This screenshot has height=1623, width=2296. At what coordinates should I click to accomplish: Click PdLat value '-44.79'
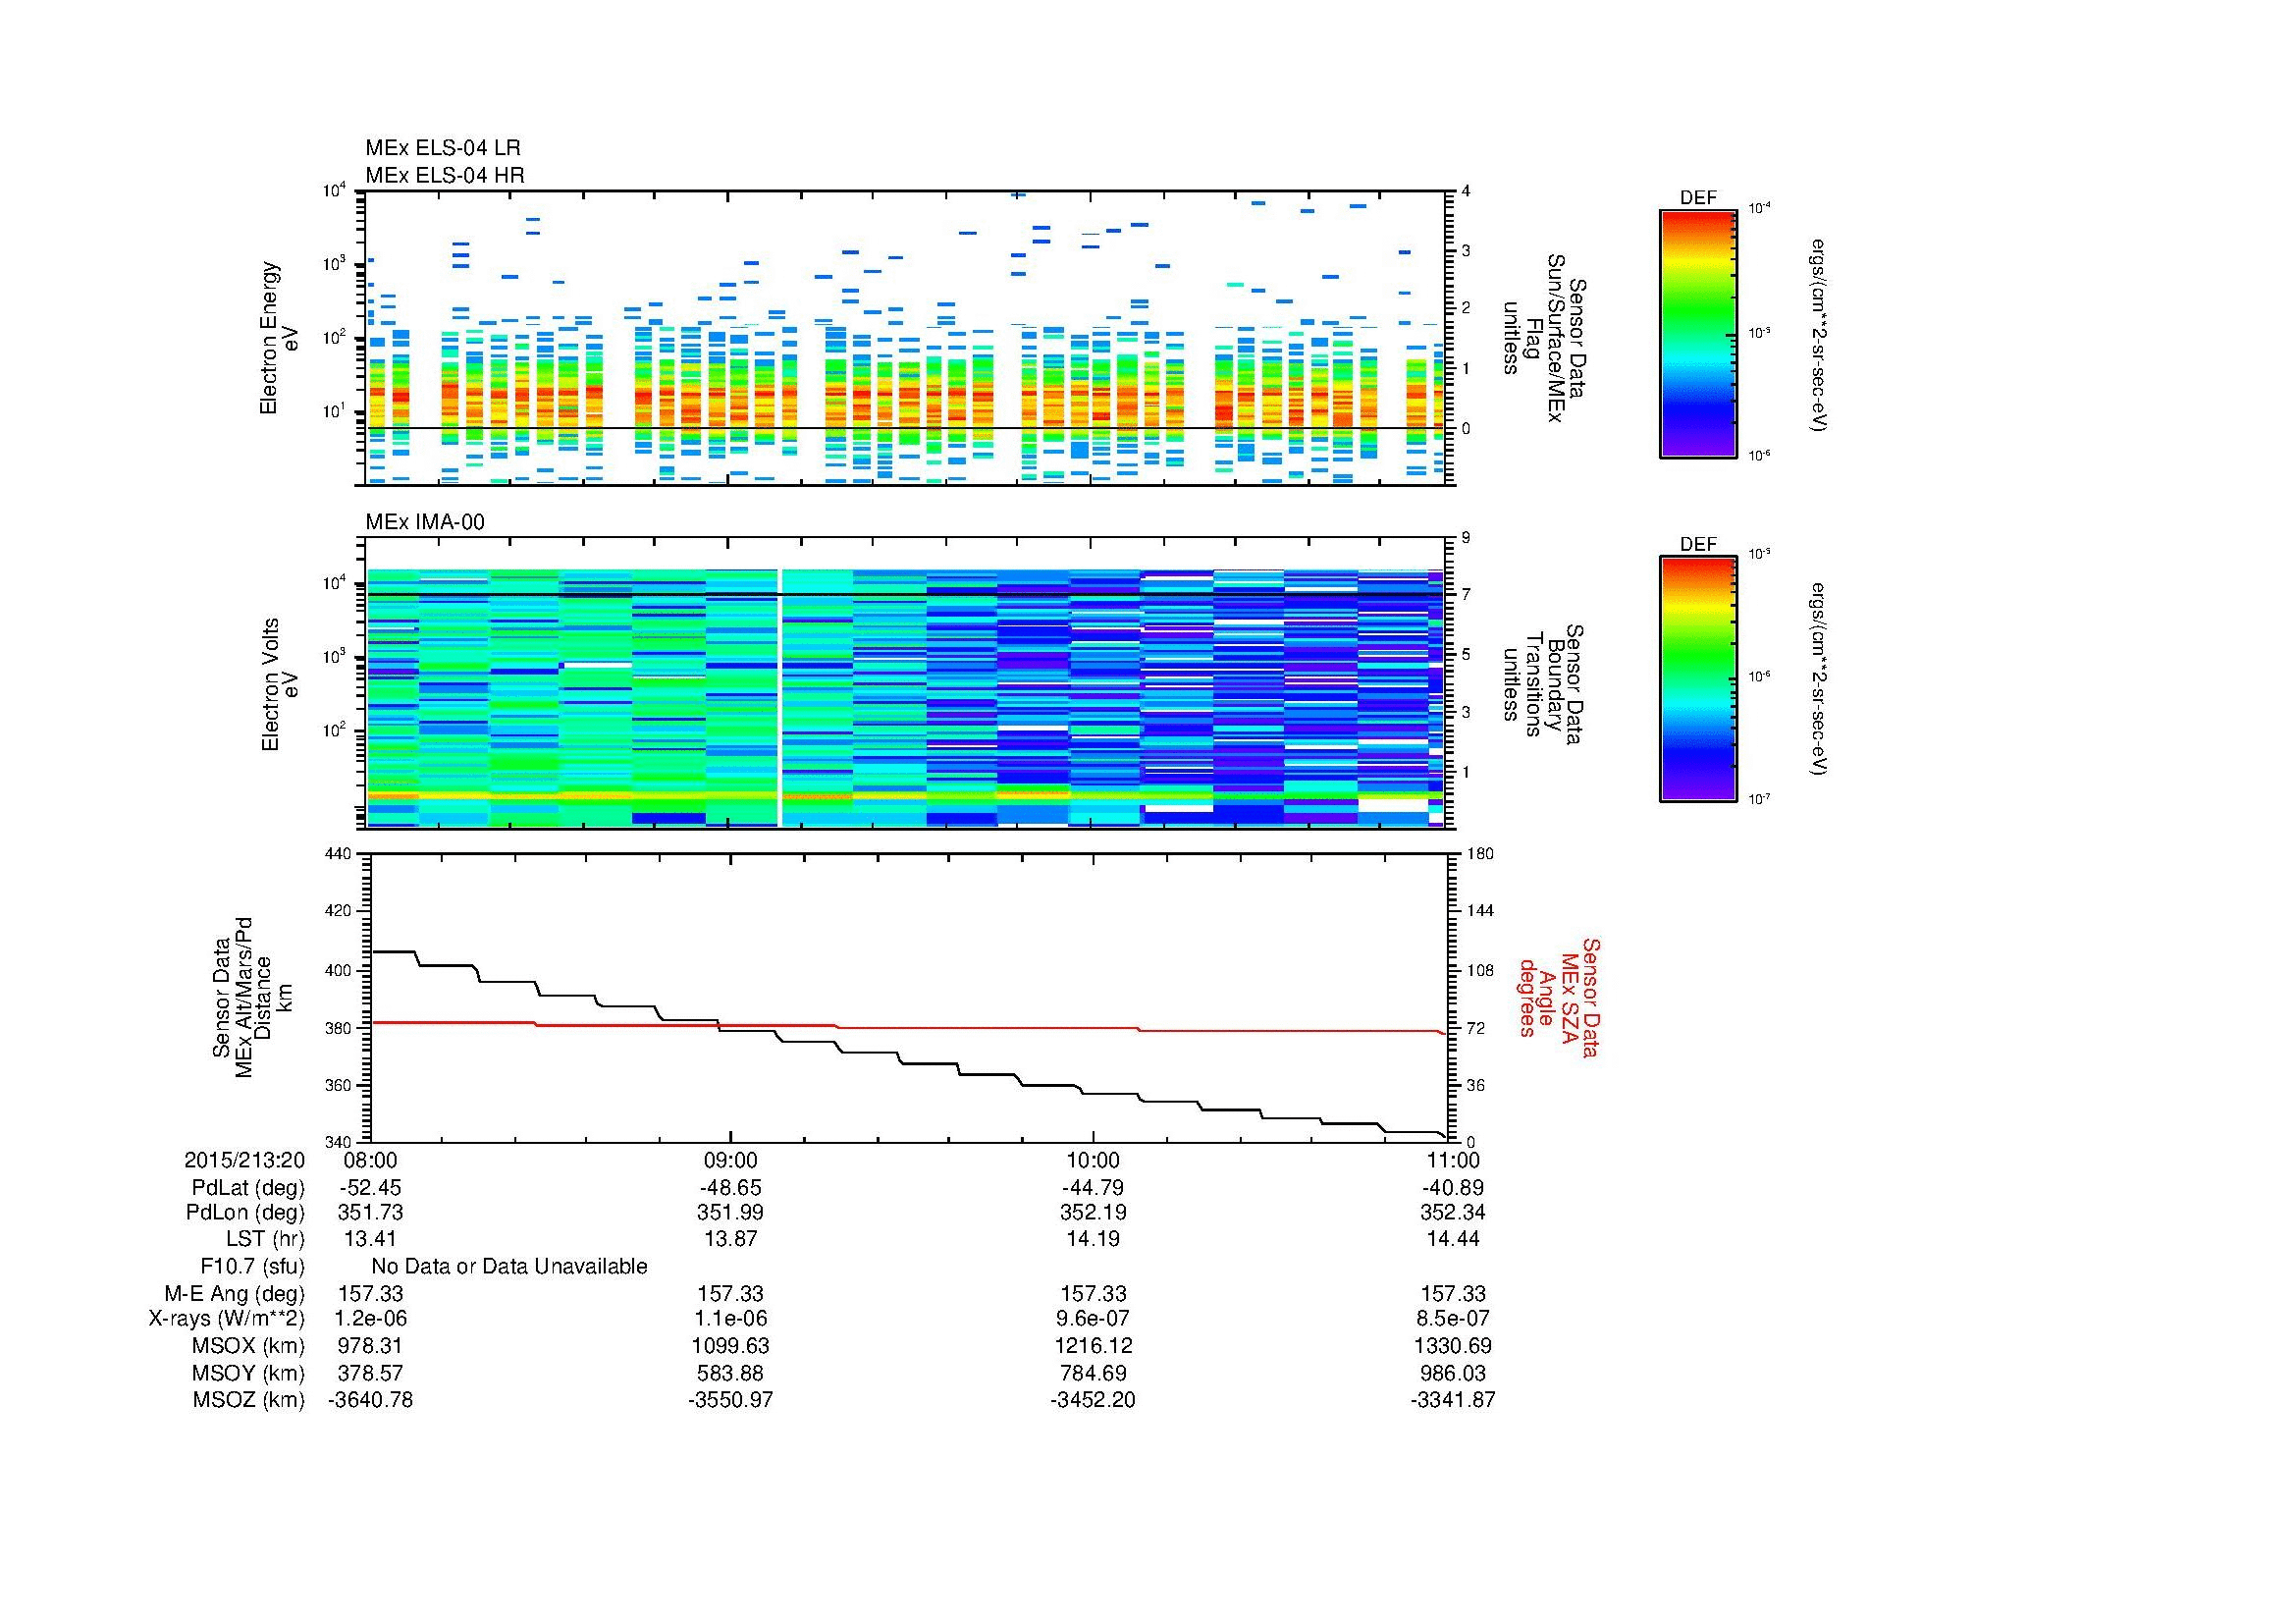tap(1093, 1188)
